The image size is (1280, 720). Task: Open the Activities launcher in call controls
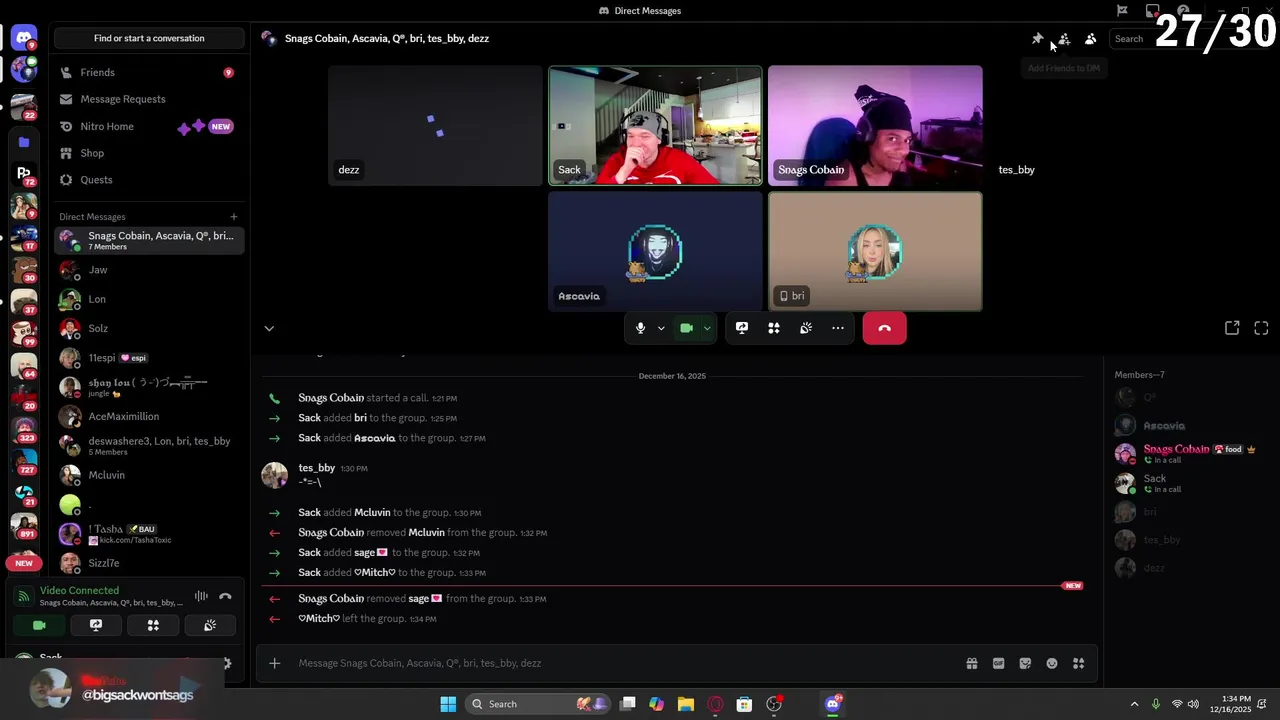point(774,328)
